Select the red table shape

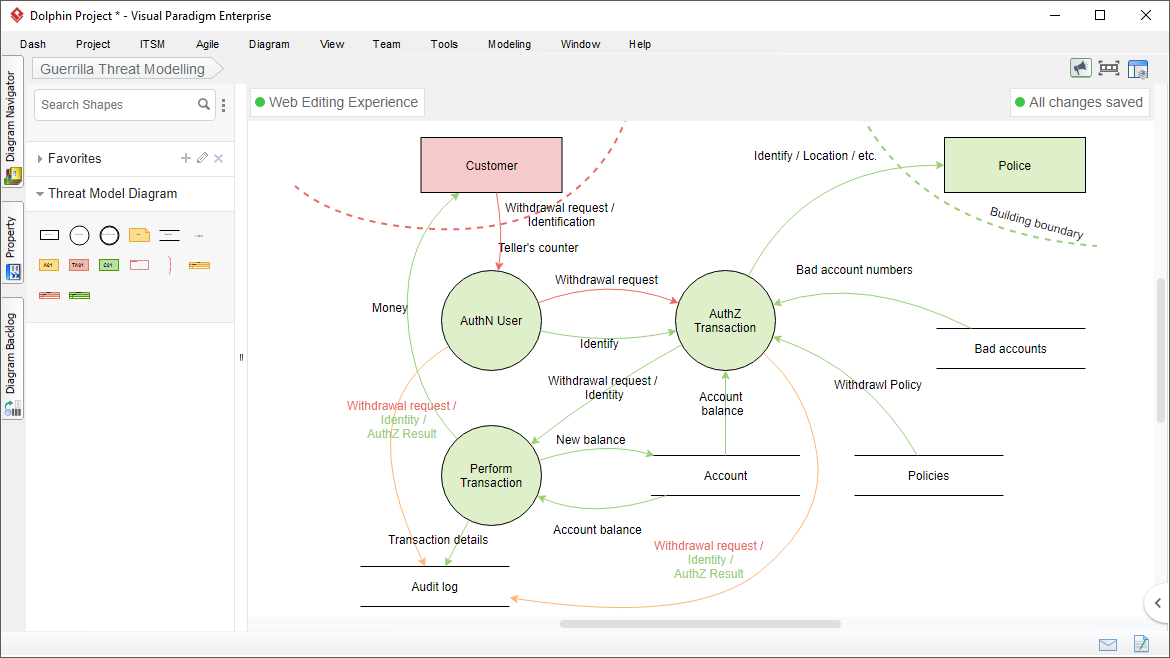pyautogui.click(x=49, y=295)
